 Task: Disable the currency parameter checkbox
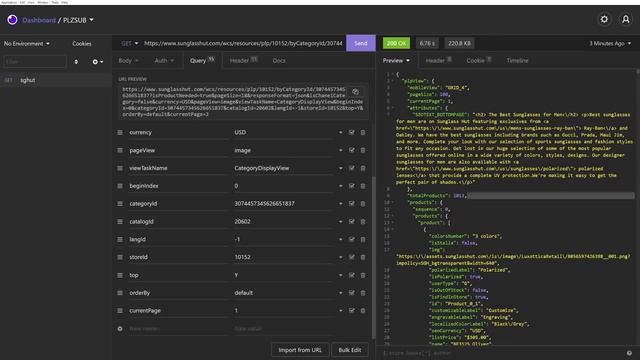[x=351, y=132]
